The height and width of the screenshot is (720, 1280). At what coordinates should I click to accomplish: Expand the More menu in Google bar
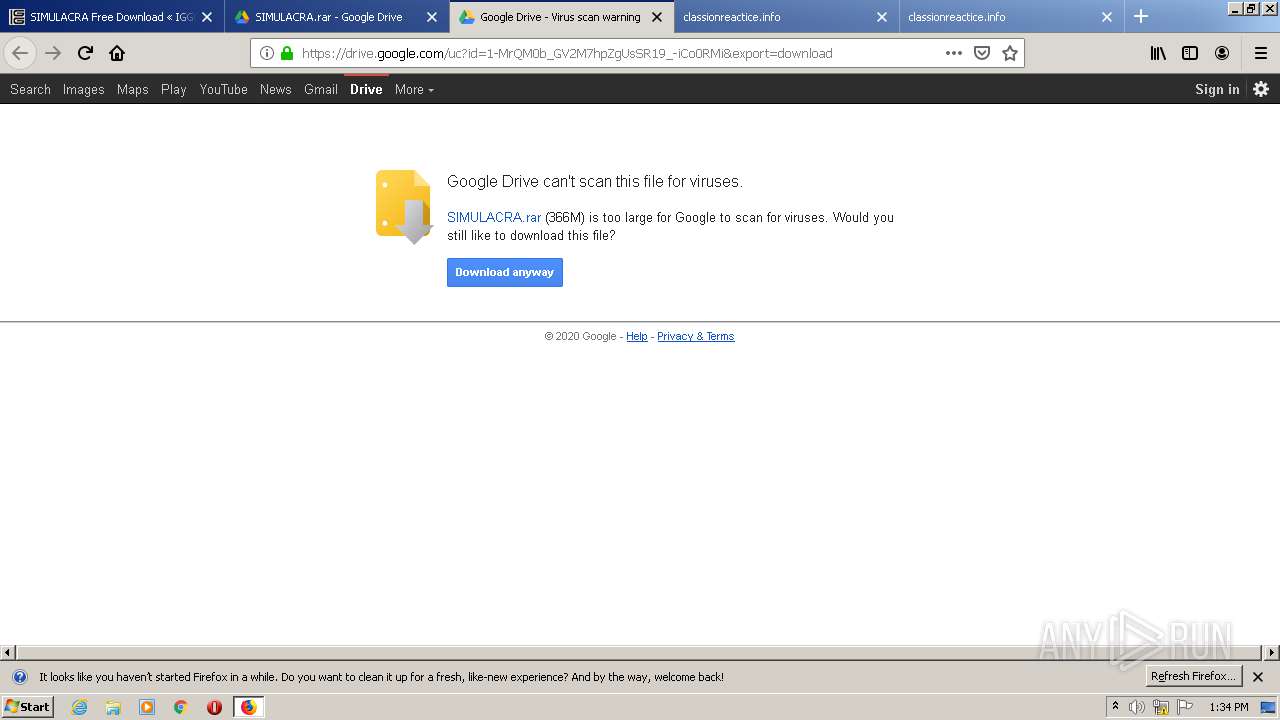coord(414,89)
